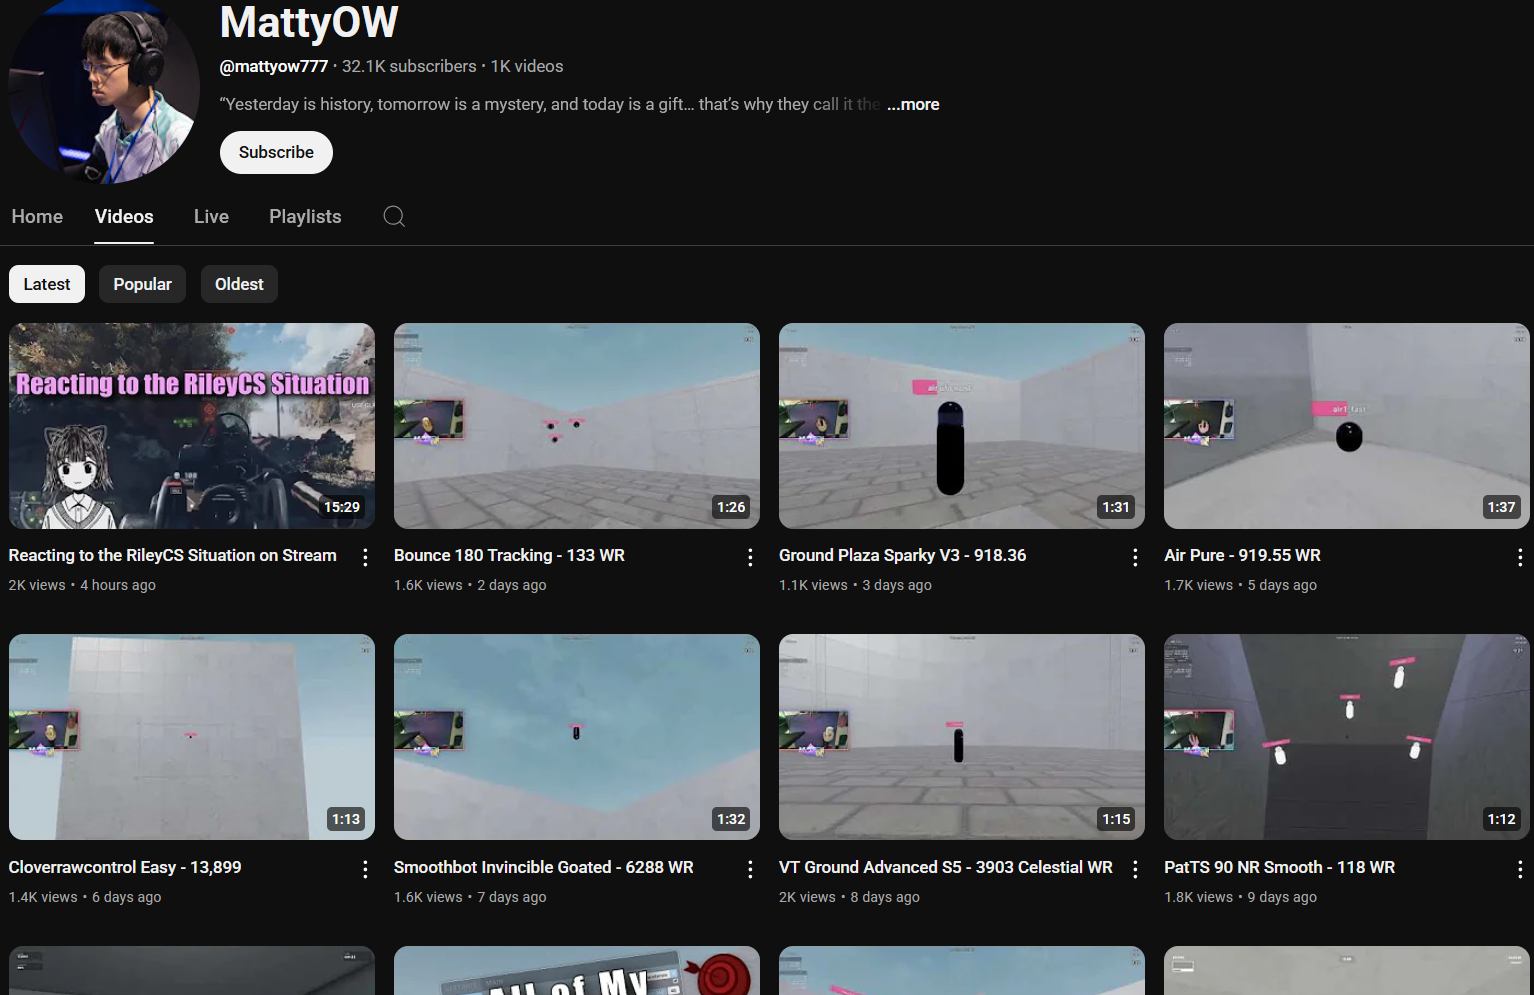Open Air Pure - 919.55 WR title
Image resolution: width=1534 pixels, height=995 pixels.
1242,555
